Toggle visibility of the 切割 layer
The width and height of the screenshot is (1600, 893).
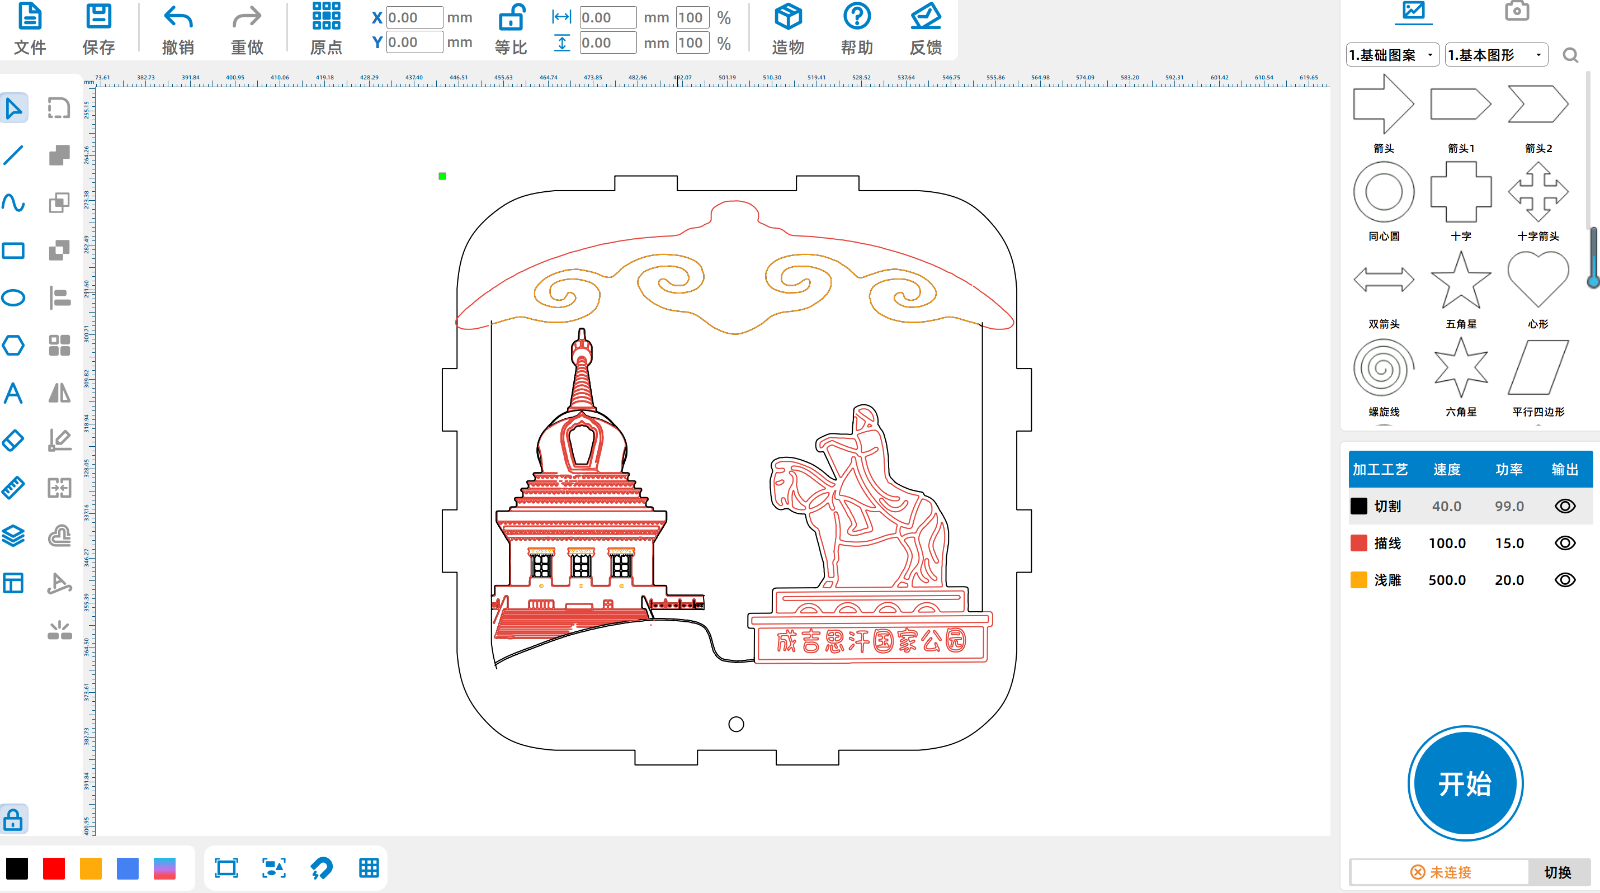pyautogui.click(x=1565, y=506)
